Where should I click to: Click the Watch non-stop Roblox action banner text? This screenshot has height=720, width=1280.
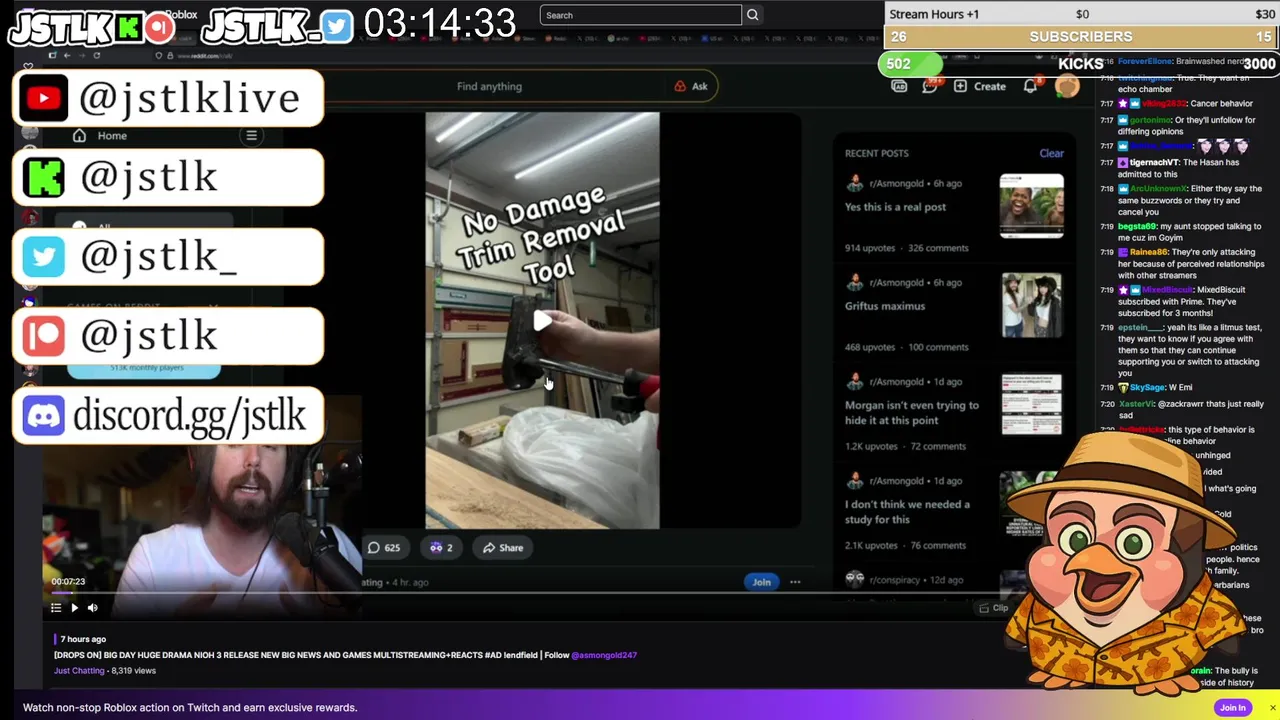pos(190,707)
